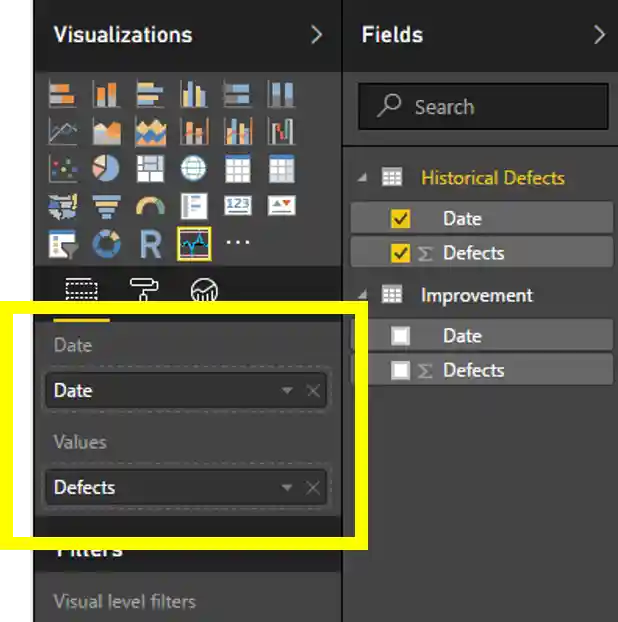Switch to the Format paint roller tab
The height and width of the screenshot is (622, 618).
144,290
